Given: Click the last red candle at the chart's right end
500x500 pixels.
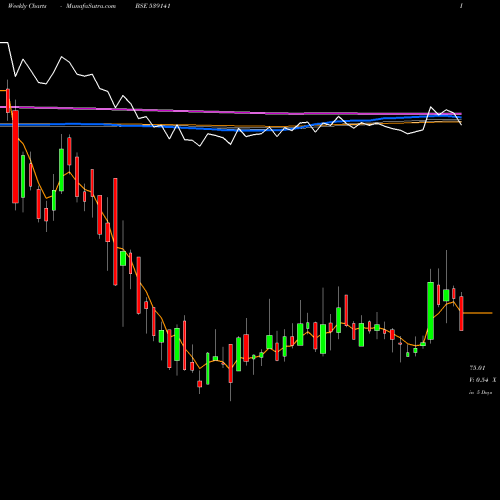Looking at the screenshot, I should pyautogui.click(x=461, y=313).
